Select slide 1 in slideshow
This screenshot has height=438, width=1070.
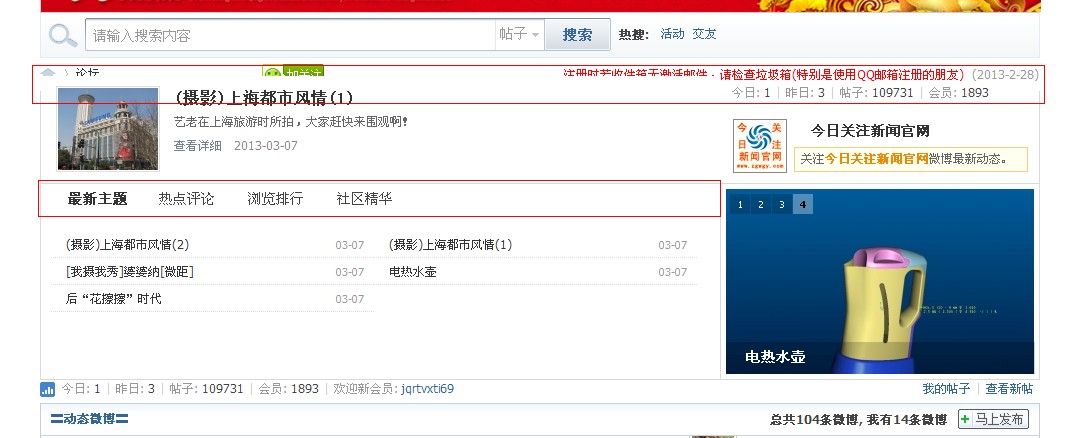pos(740,204)
